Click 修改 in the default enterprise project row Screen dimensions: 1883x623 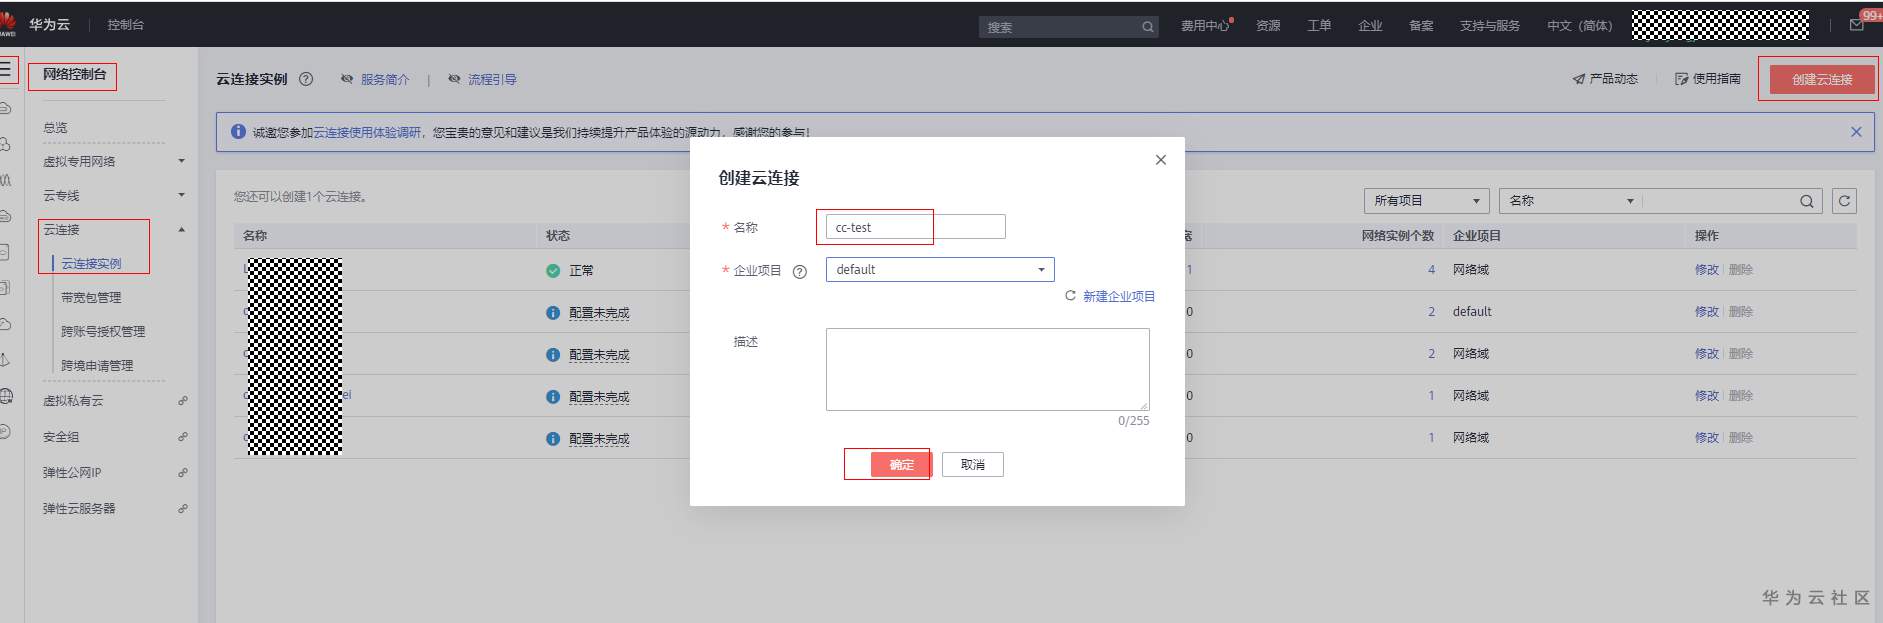1706,312
